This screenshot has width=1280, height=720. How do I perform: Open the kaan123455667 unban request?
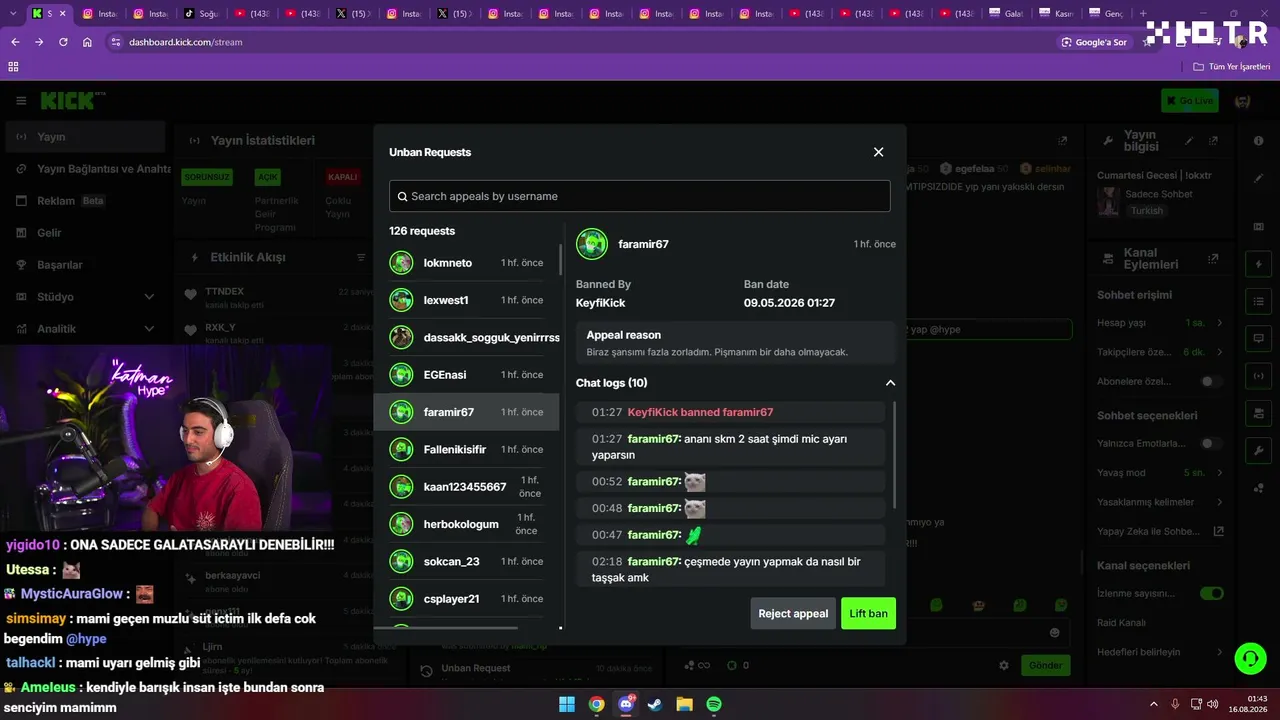click(x=466, y=487)
